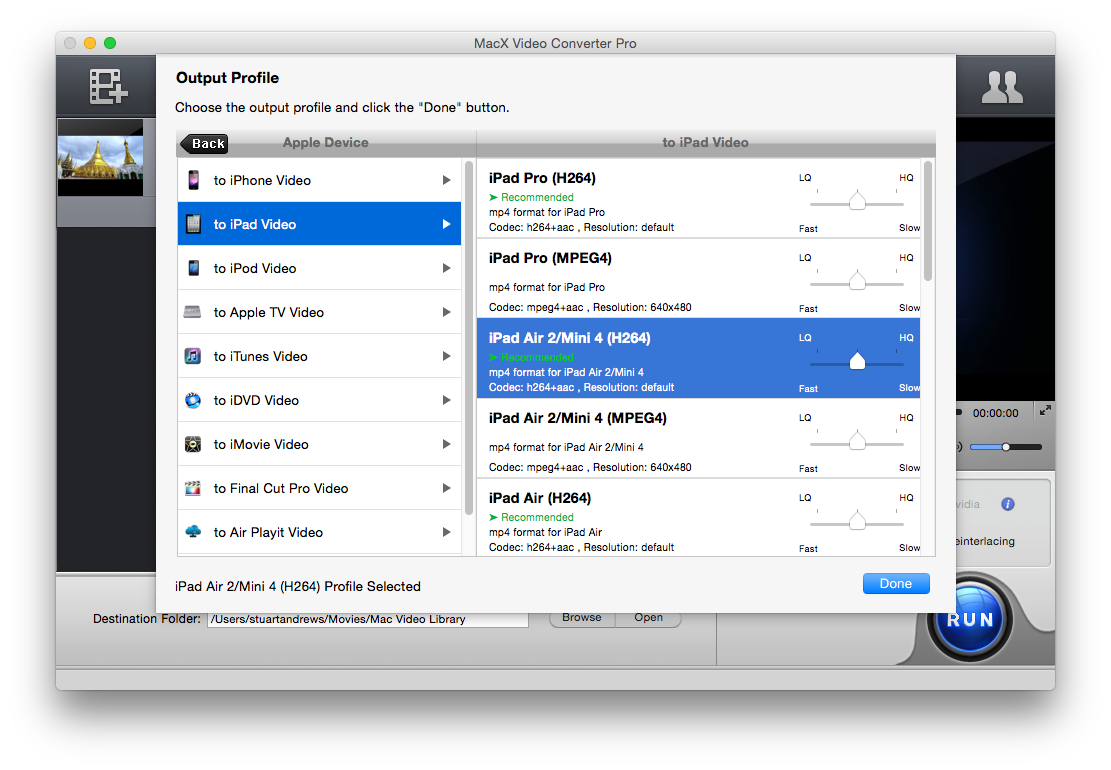Expand the to Air Playit Video arrow

446,532
